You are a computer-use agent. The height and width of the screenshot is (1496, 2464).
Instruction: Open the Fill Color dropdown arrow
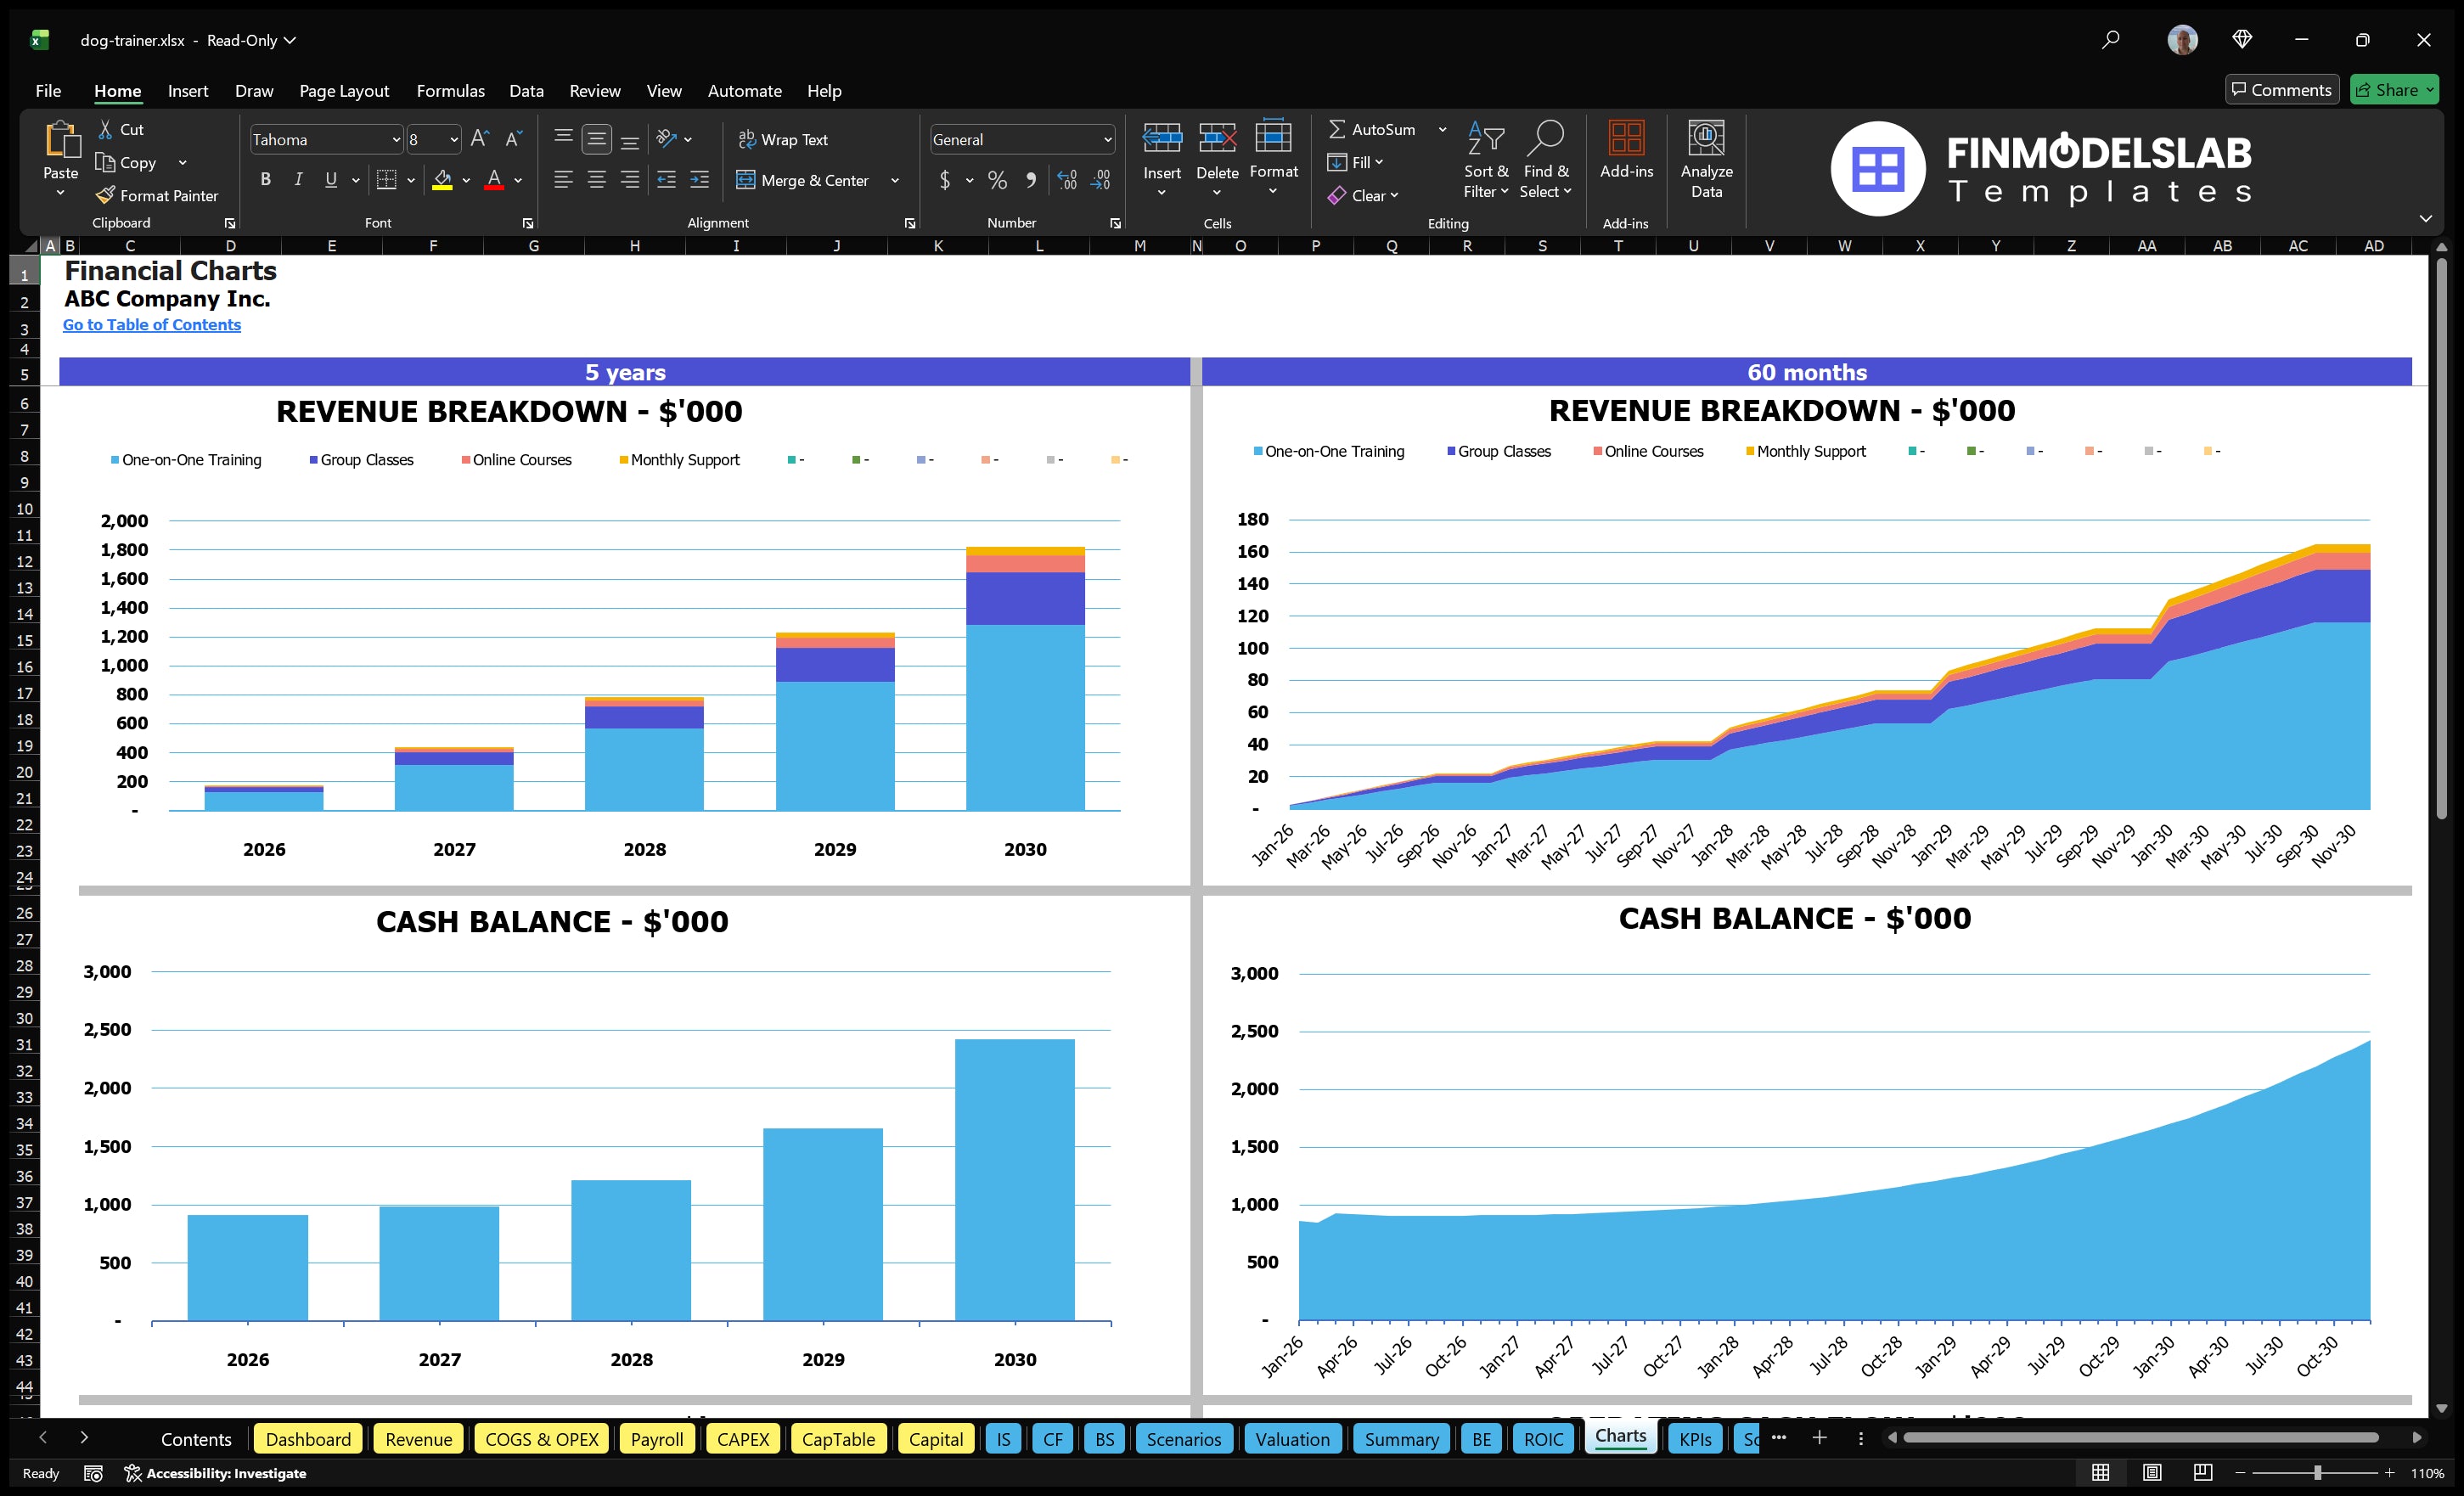[465, 181]
